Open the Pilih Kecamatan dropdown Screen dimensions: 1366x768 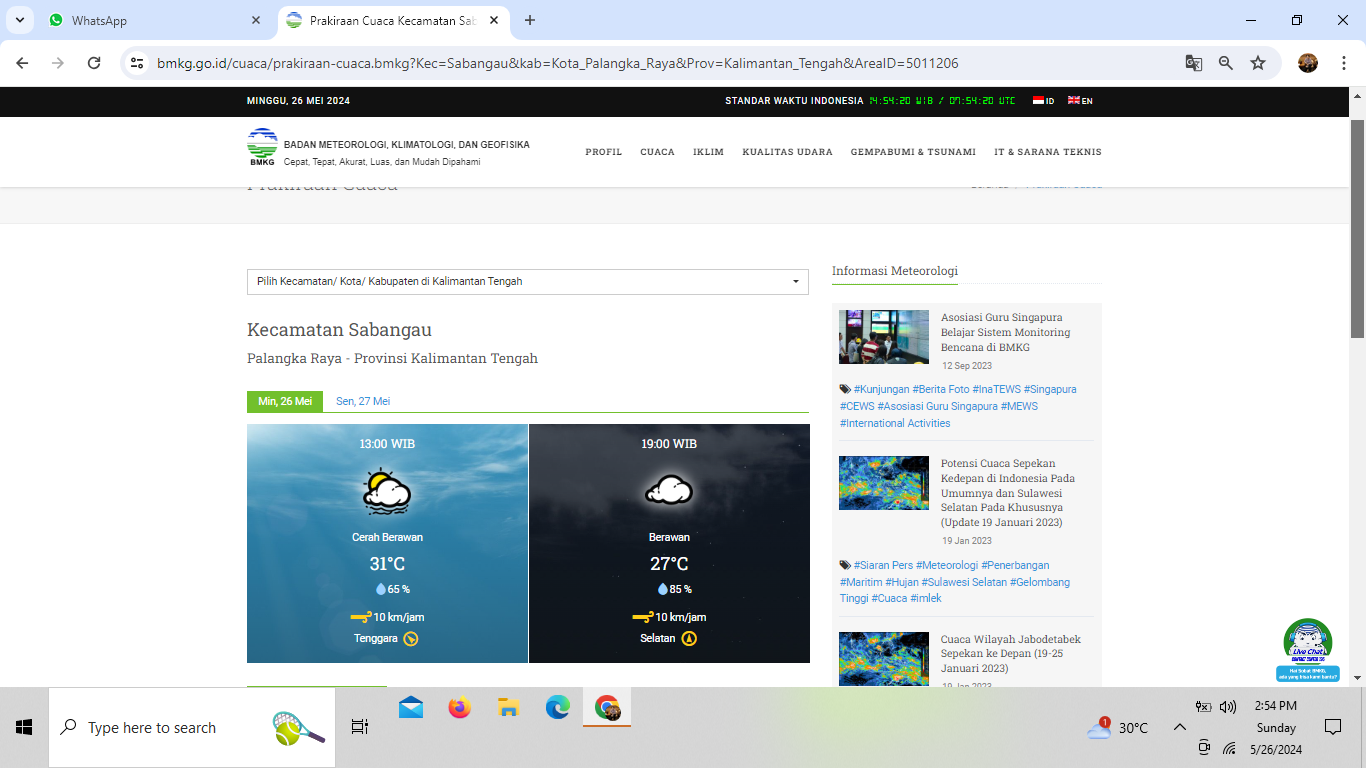coord(528,282)
